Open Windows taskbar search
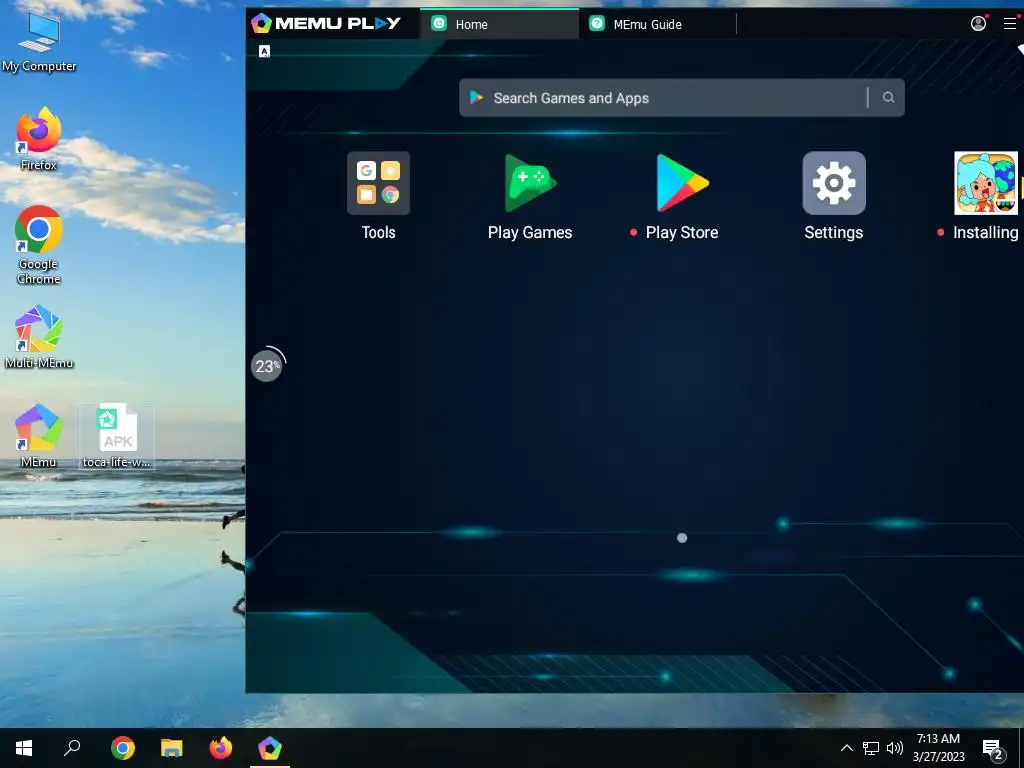Viewport: 1024px width, 768px height. tap(72, 748)
